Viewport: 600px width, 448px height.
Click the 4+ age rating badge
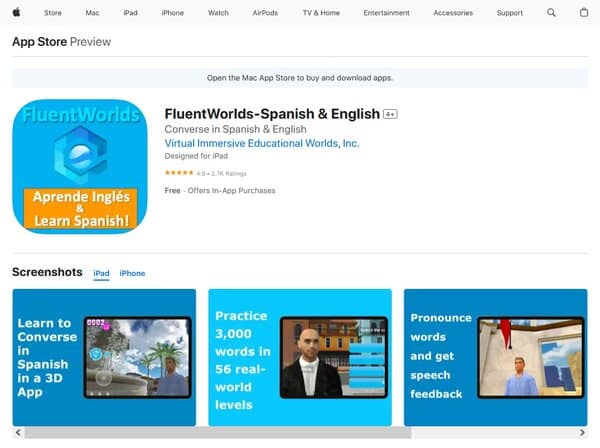390,114
